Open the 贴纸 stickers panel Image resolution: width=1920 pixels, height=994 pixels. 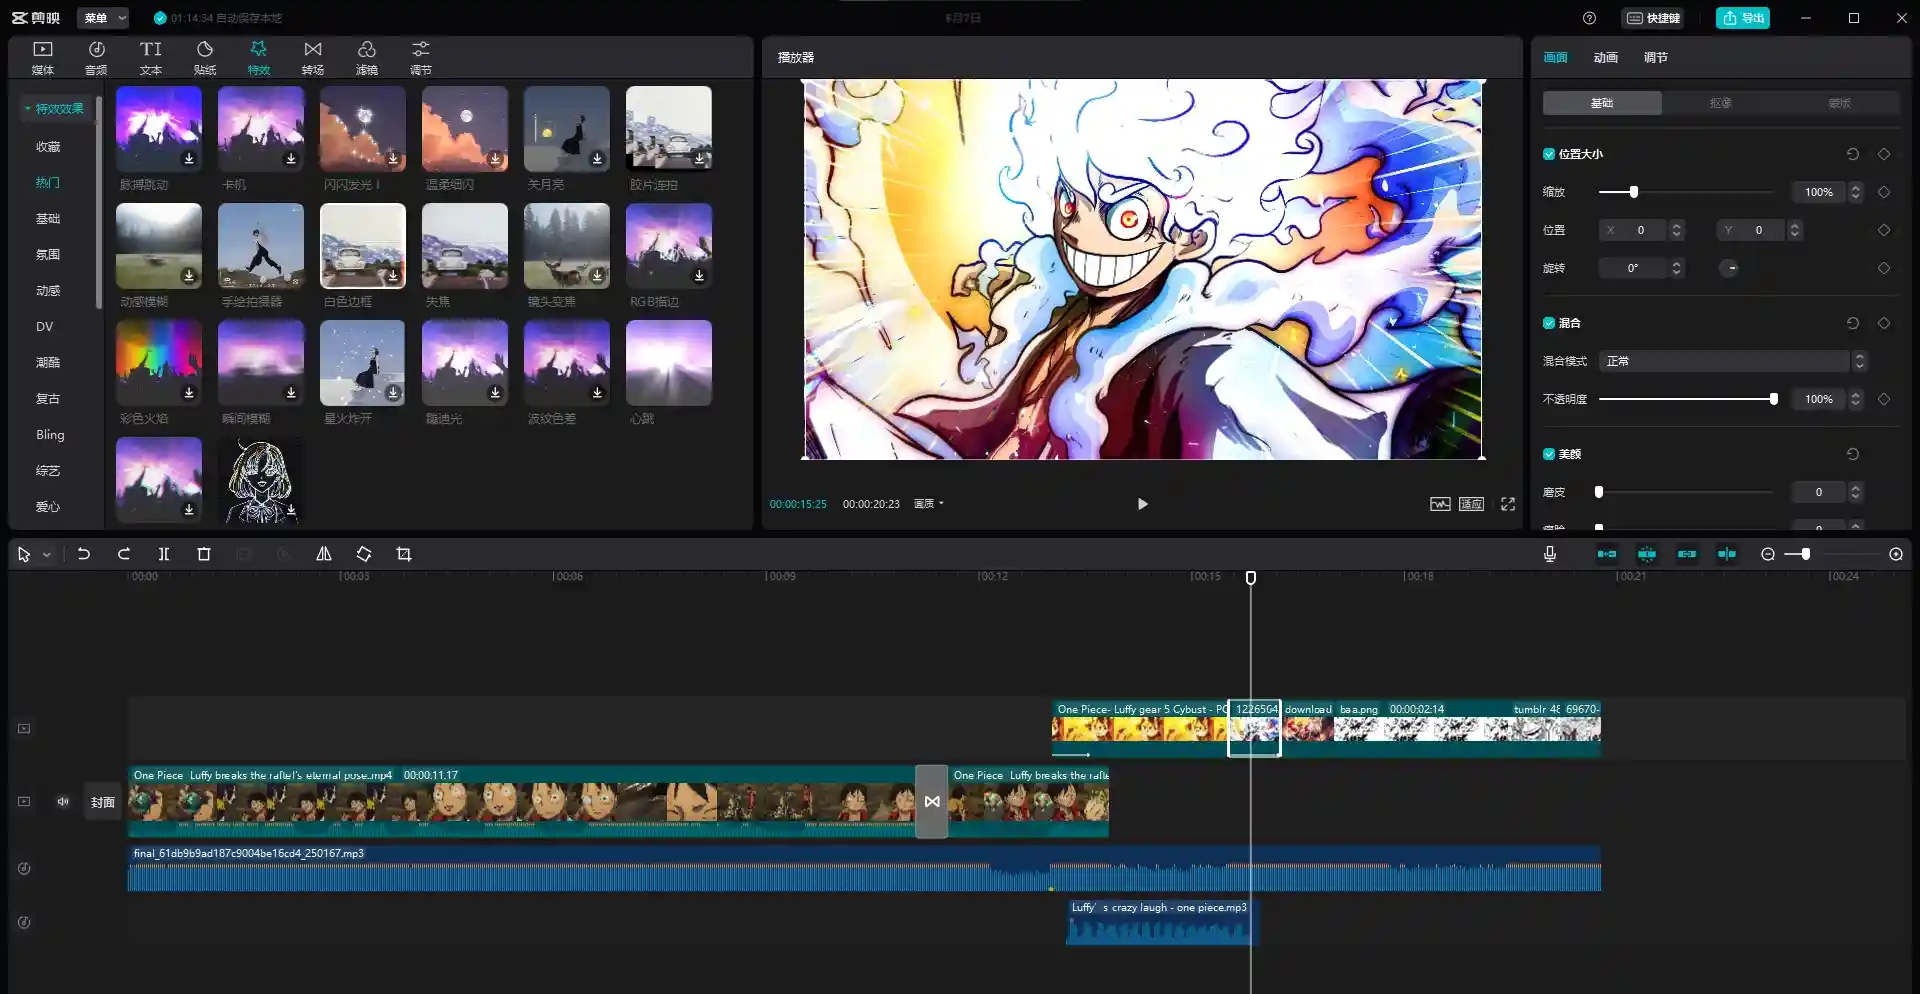[x=204, y=56]
